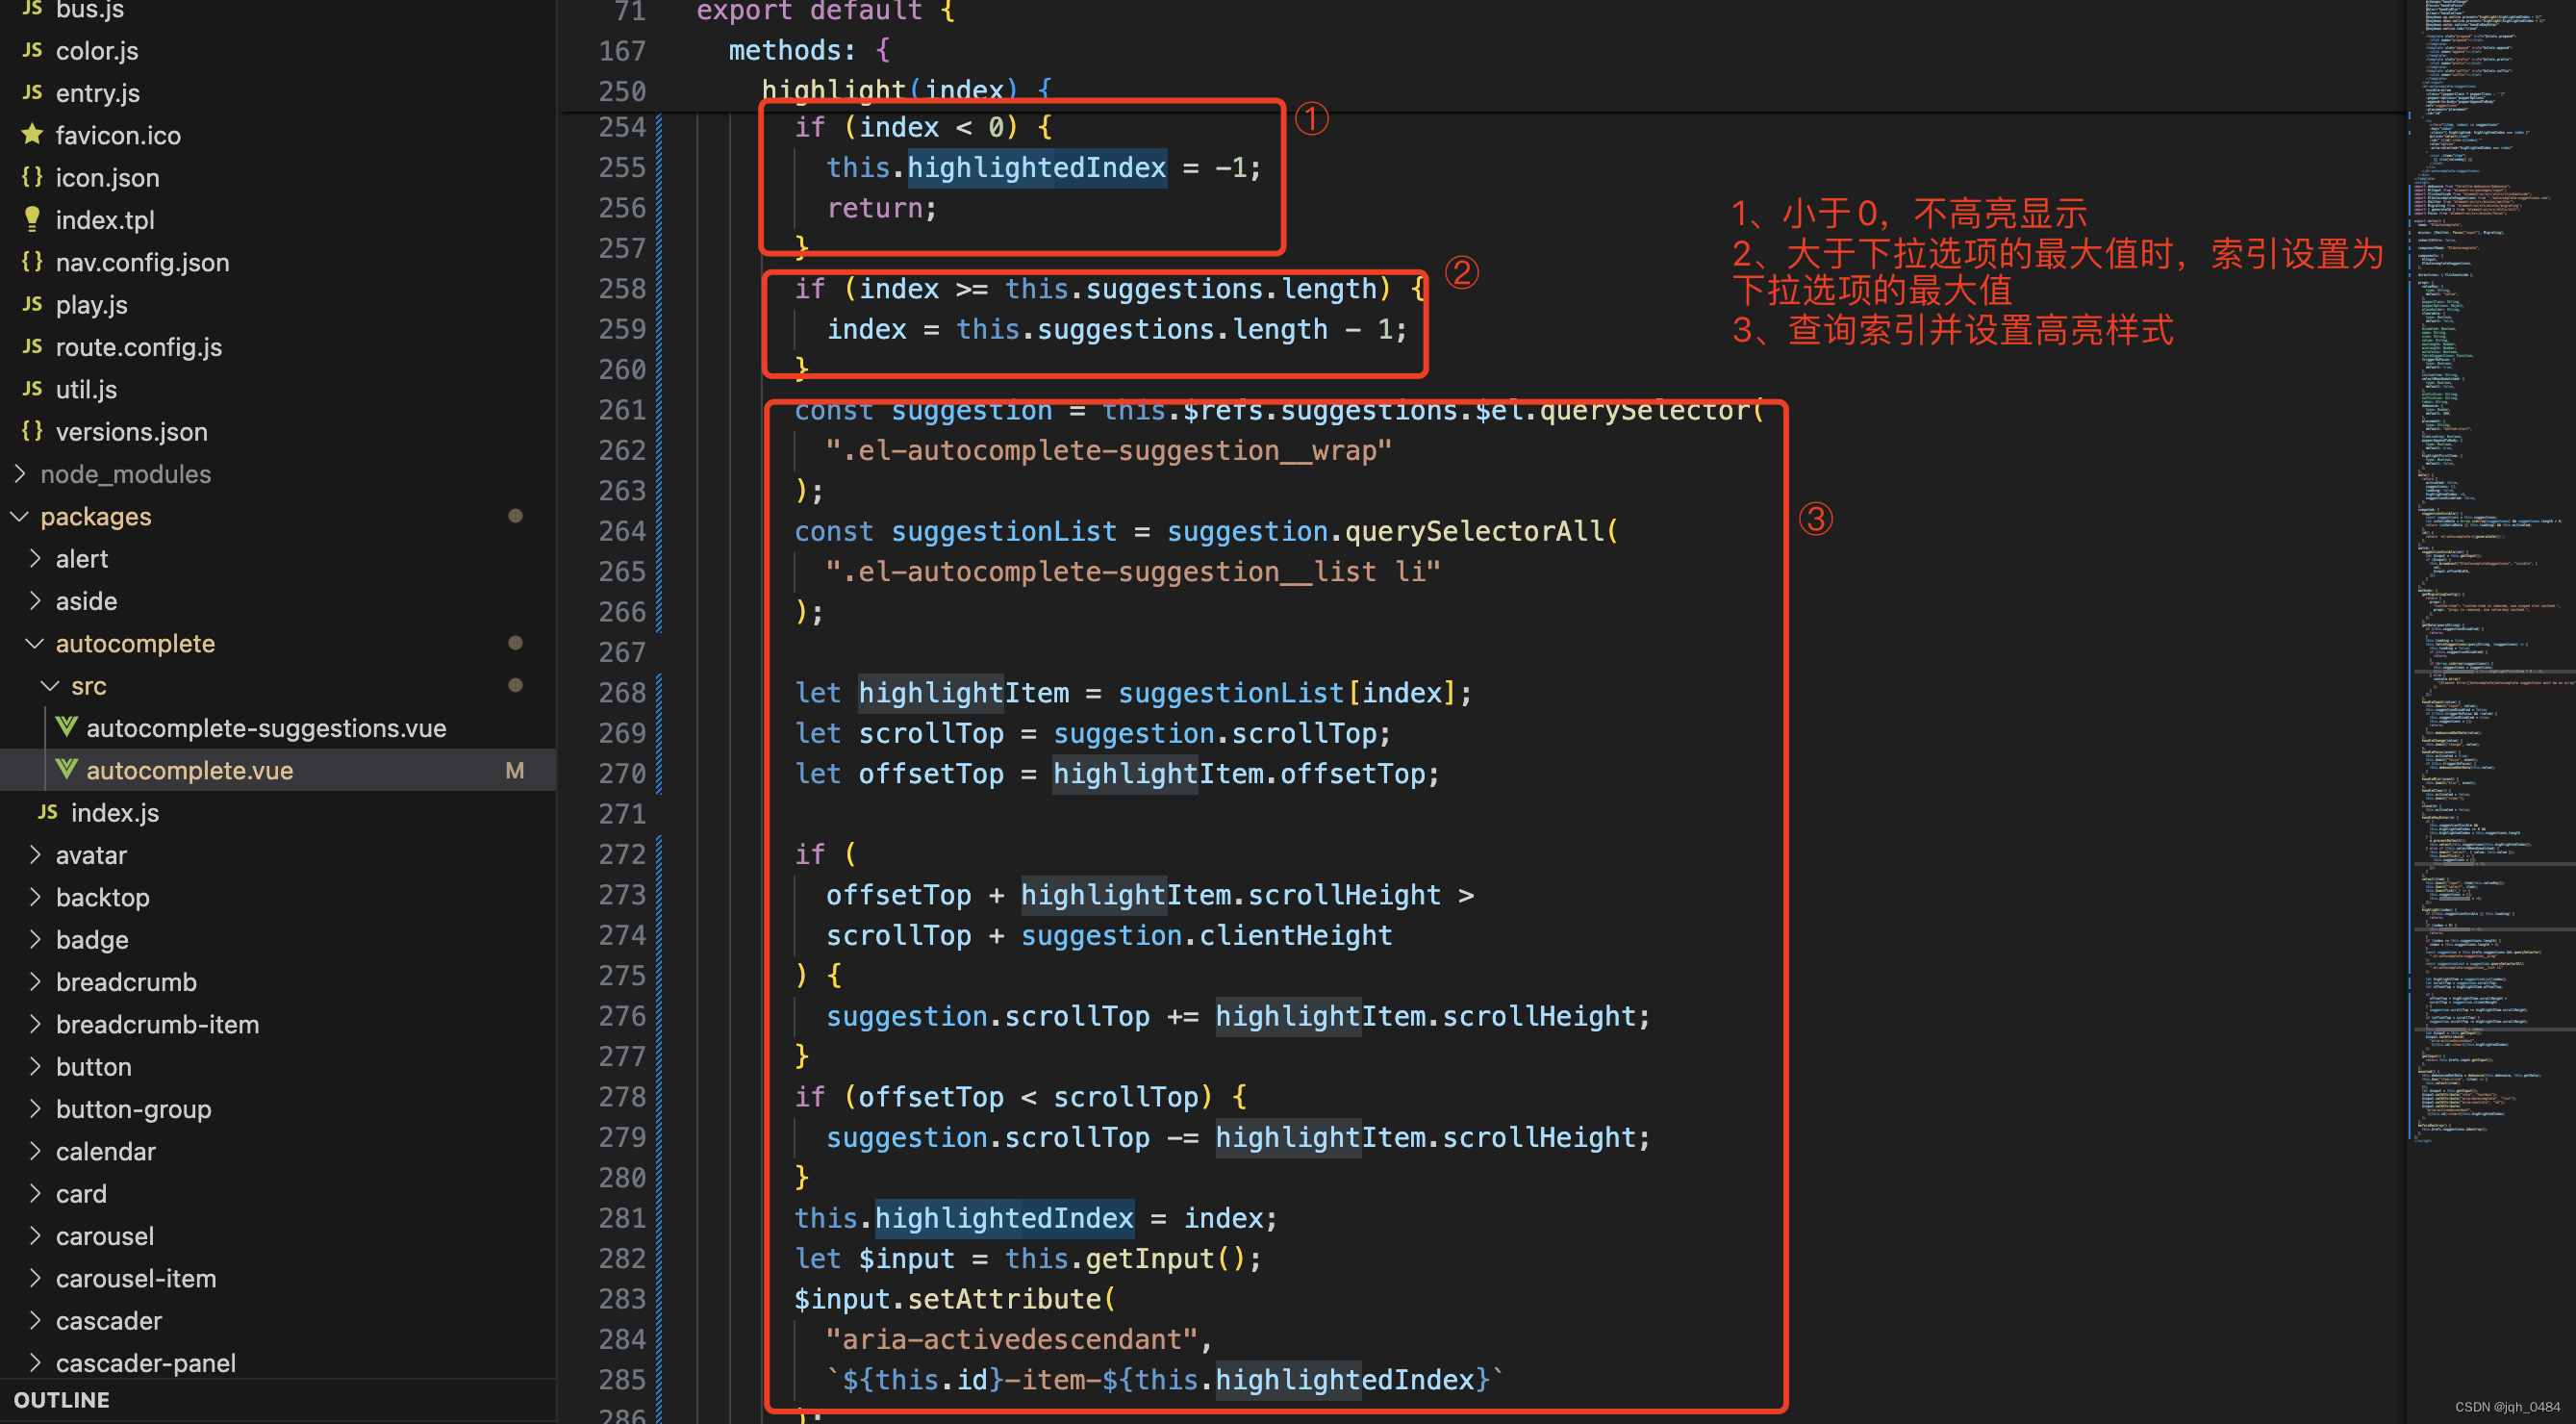Image resolution: width=2576 pixels, height=1424 pixels.
Task: Open the entry.js file
Action: pos(98,93)
